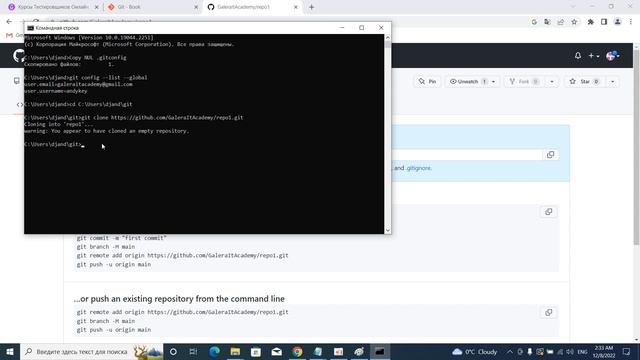Bookmark this page with the star icon
This screenshot has height=360, width=640.
click(x=574, y=22)
